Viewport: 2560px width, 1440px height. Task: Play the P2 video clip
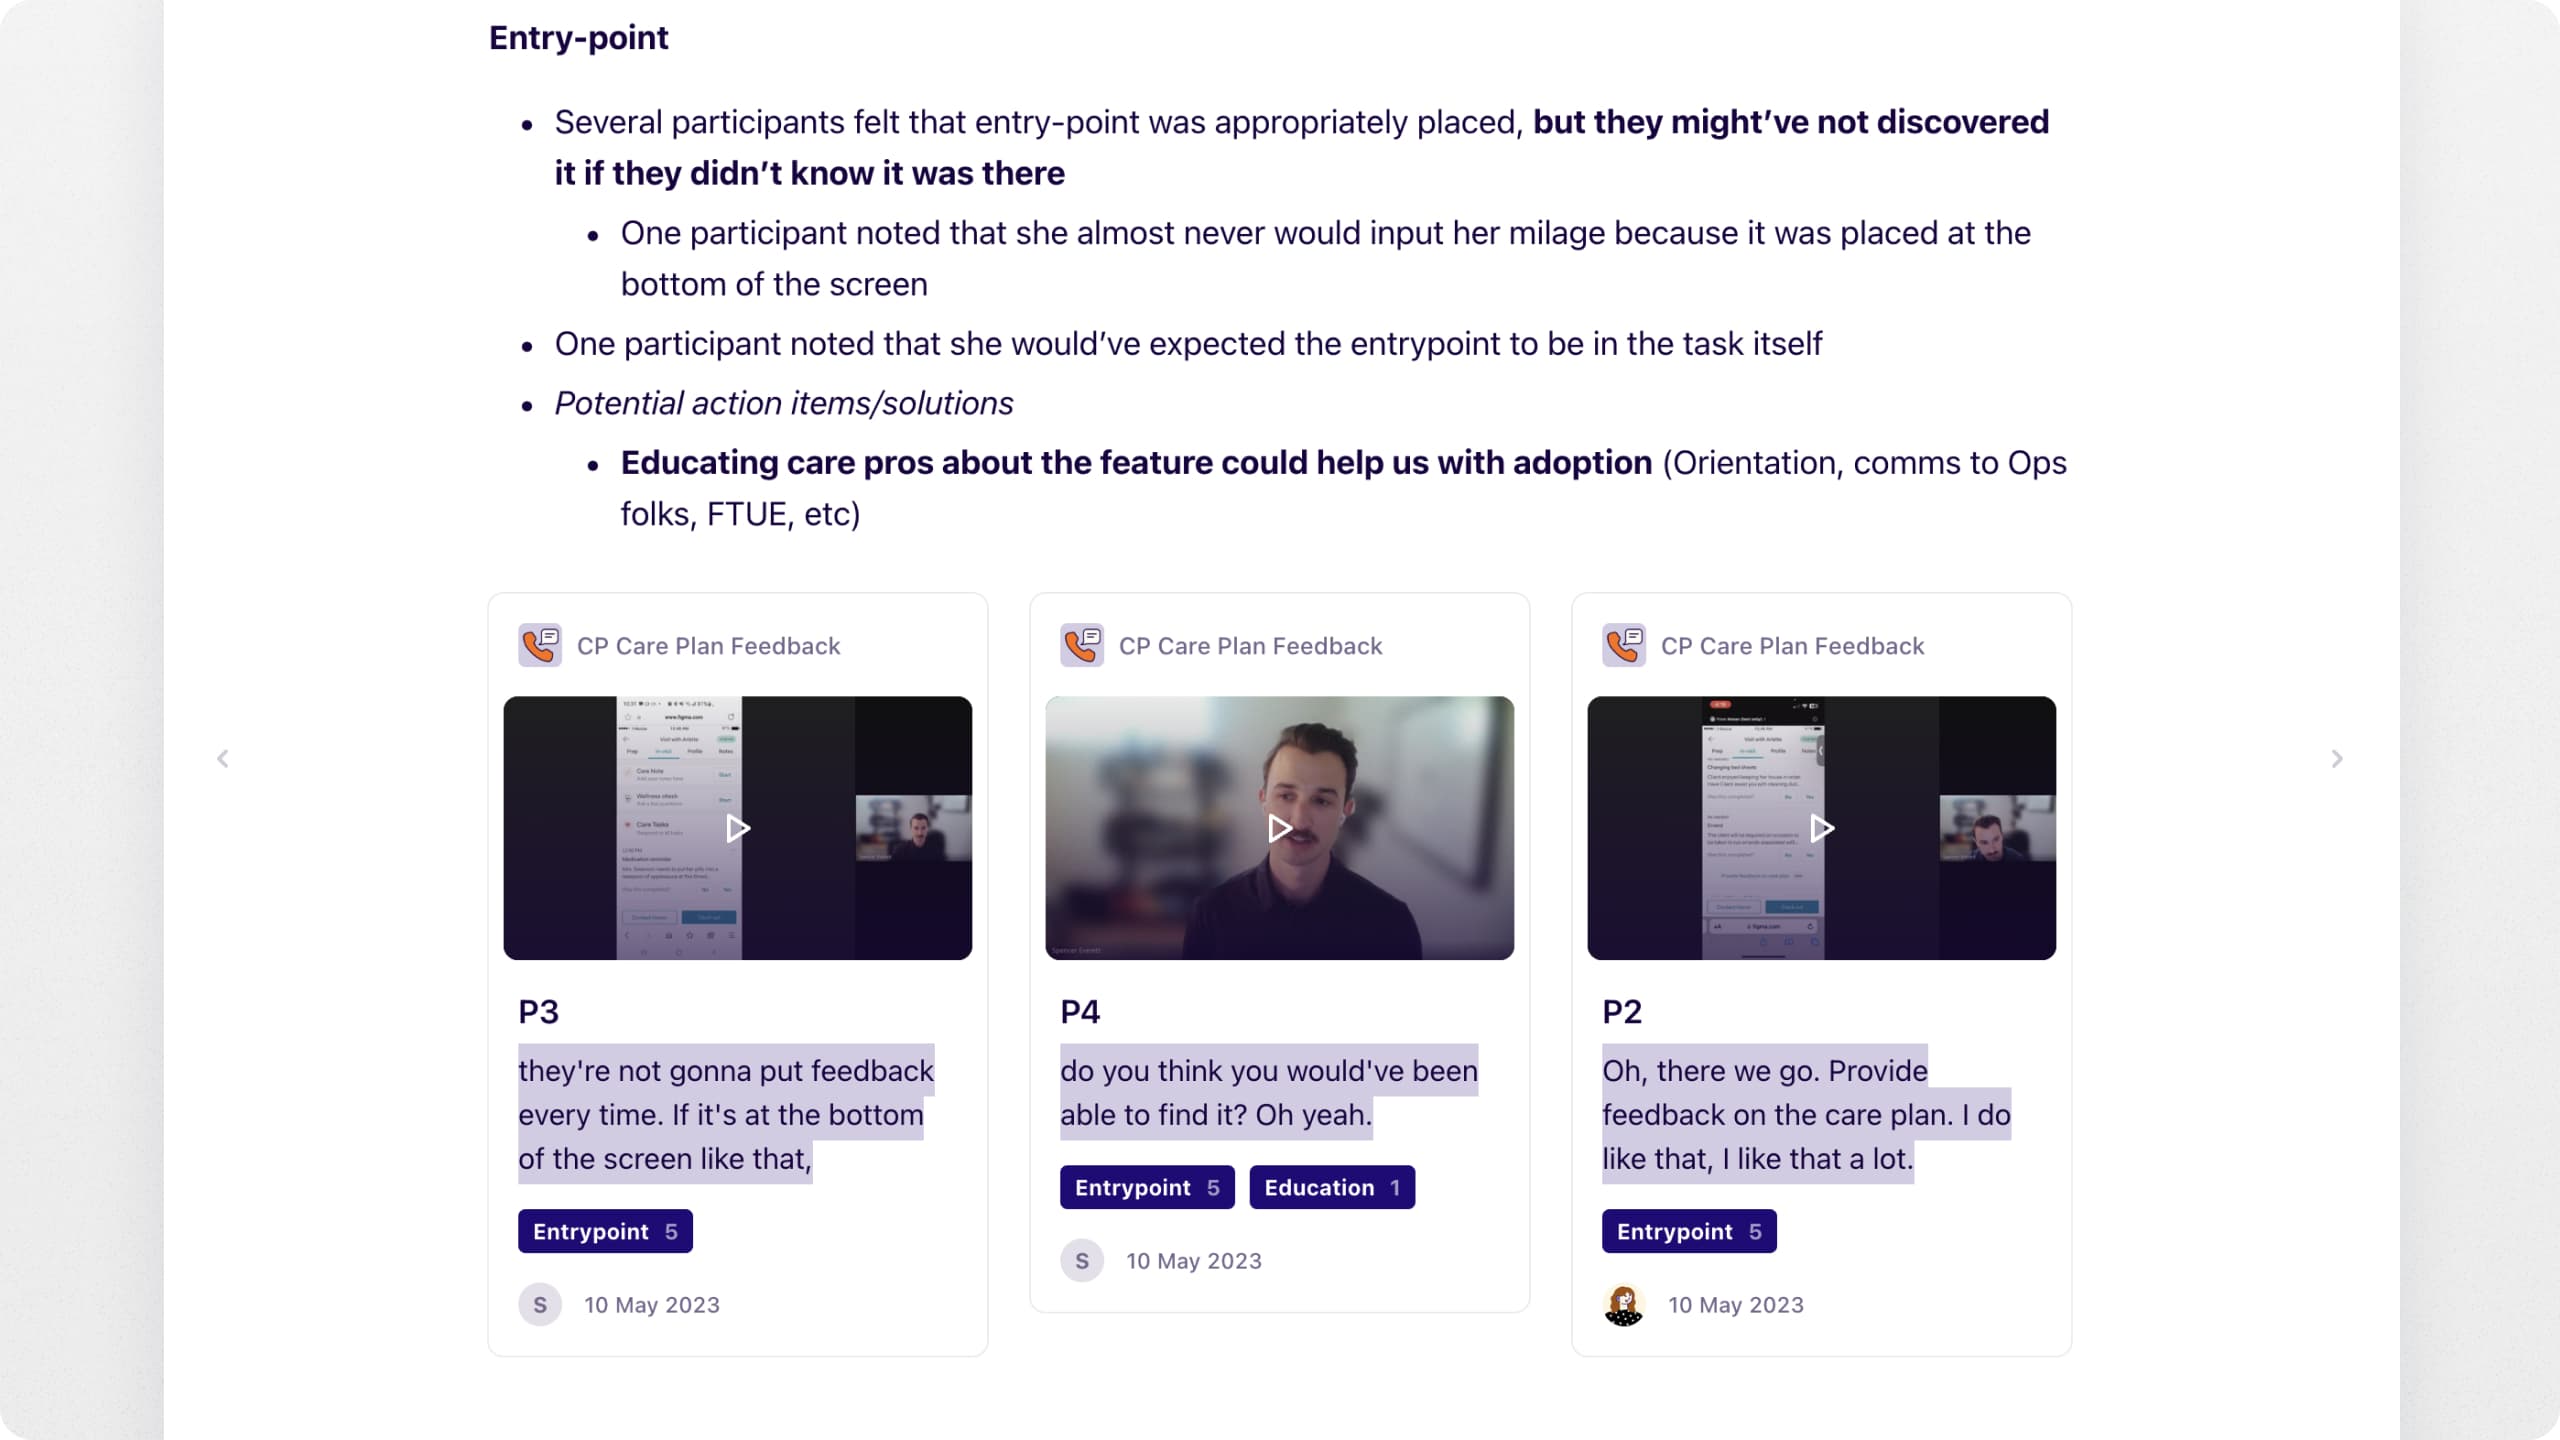(1822, 828)
